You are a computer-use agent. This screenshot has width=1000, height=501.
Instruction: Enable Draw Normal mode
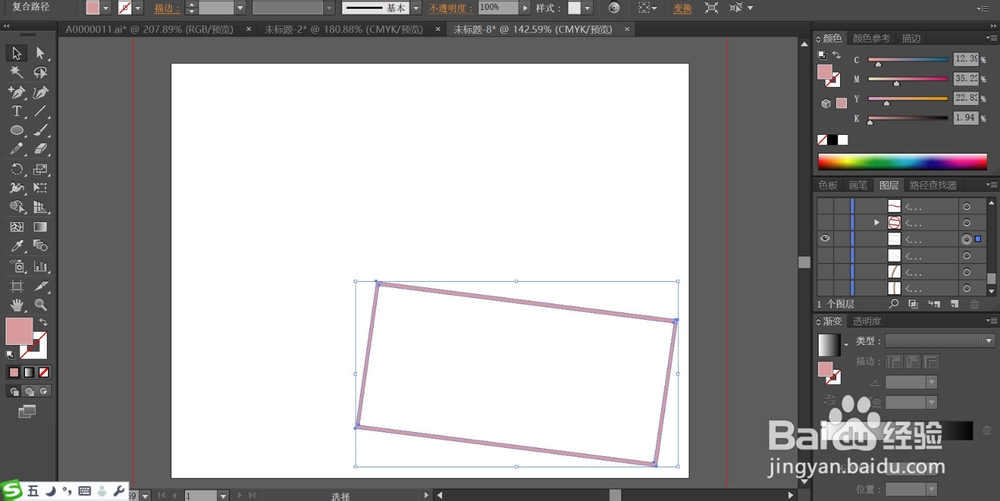coord(14,391)
